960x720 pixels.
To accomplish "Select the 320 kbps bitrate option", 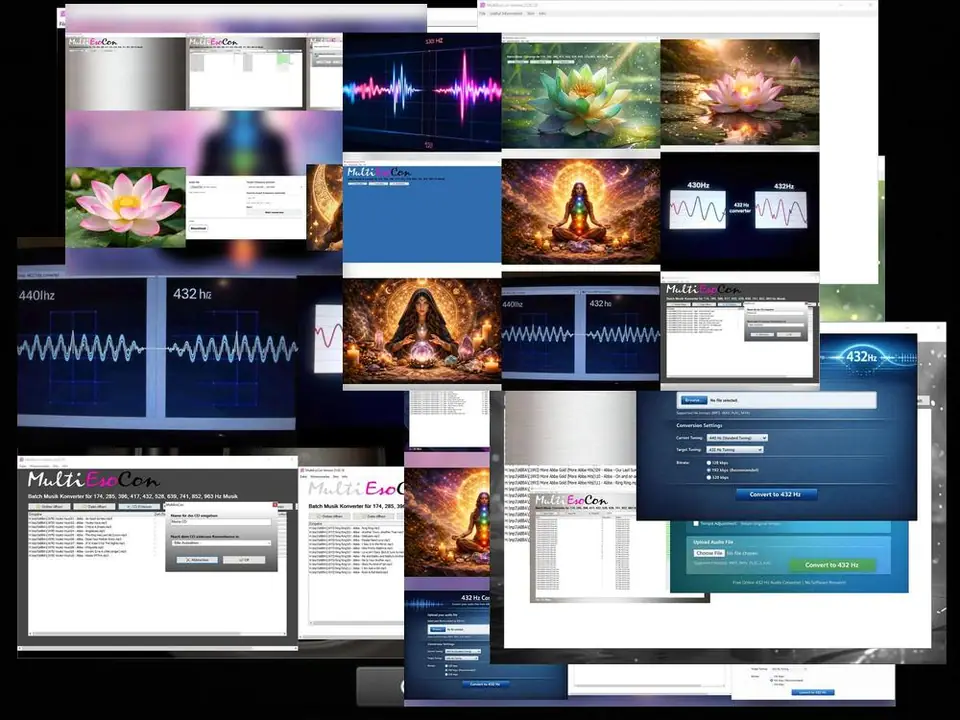I will point(709,478).
